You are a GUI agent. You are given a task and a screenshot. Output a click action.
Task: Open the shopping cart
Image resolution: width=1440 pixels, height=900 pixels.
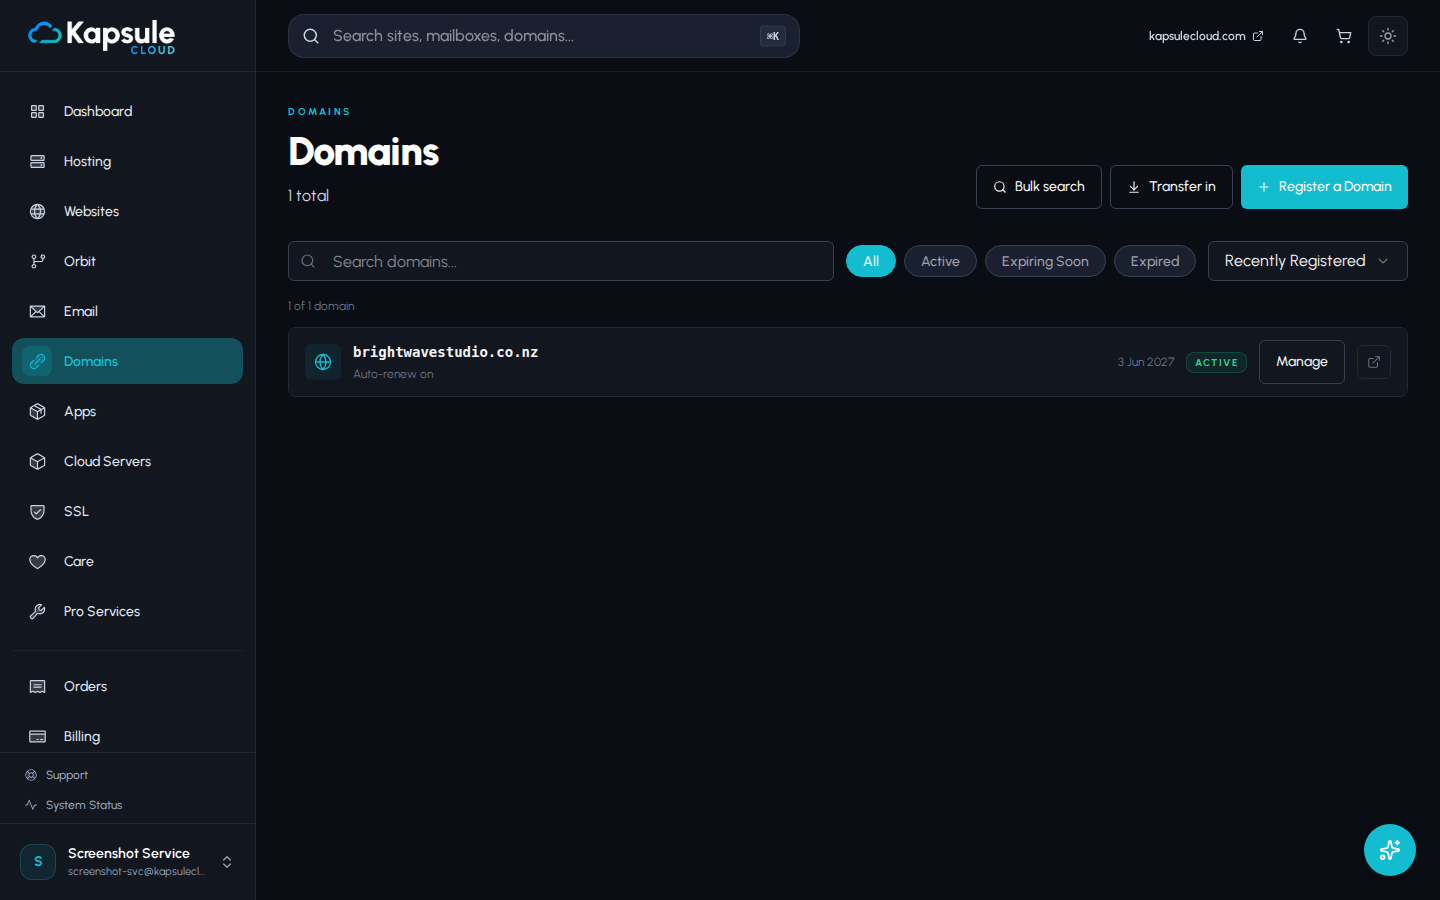1344,36
